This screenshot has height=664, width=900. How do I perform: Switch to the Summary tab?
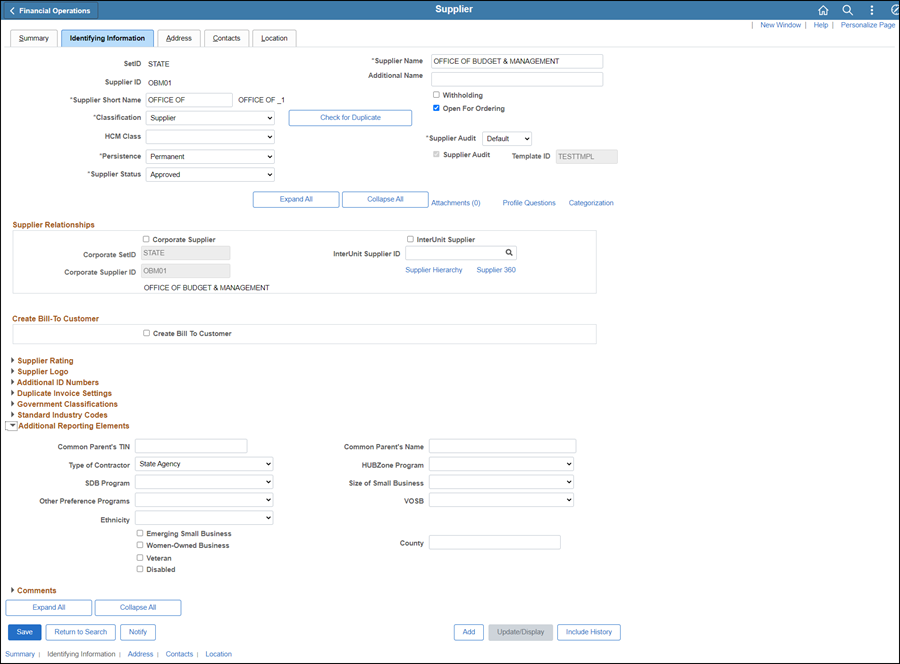pyautogui.click(x=34, y=38)
